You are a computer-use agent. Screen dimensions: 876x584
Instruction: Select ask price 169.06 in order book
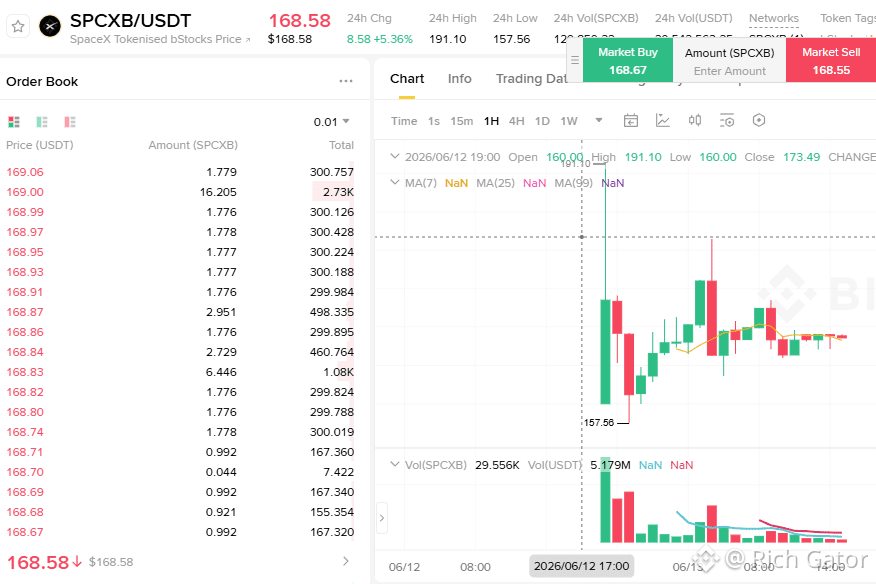25,172
